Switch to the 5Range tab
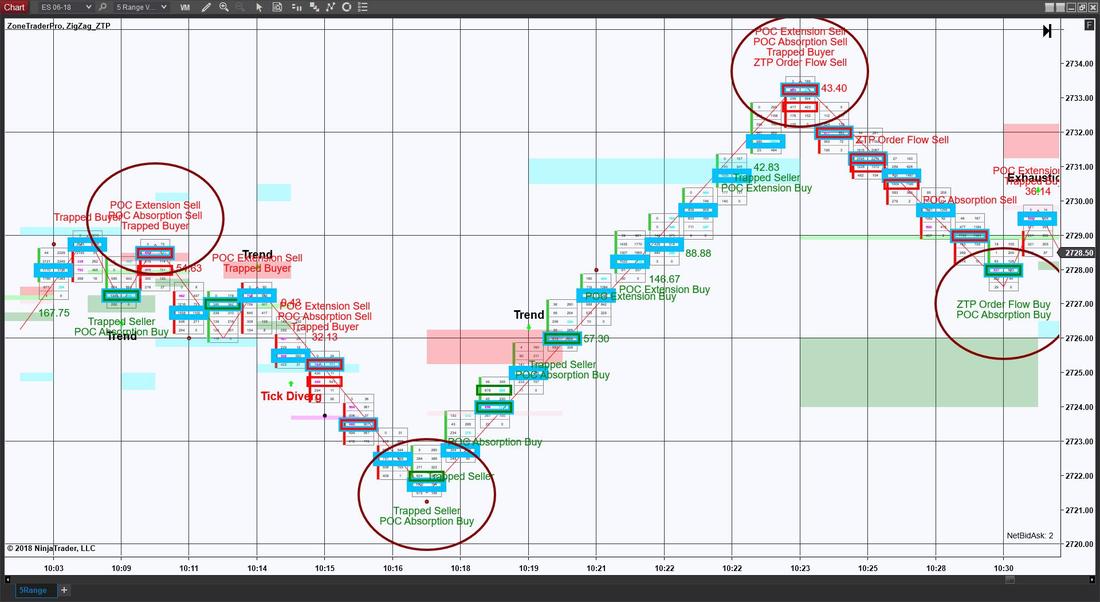This screenshot has width=1100, height=602. (x=32, y=590)
